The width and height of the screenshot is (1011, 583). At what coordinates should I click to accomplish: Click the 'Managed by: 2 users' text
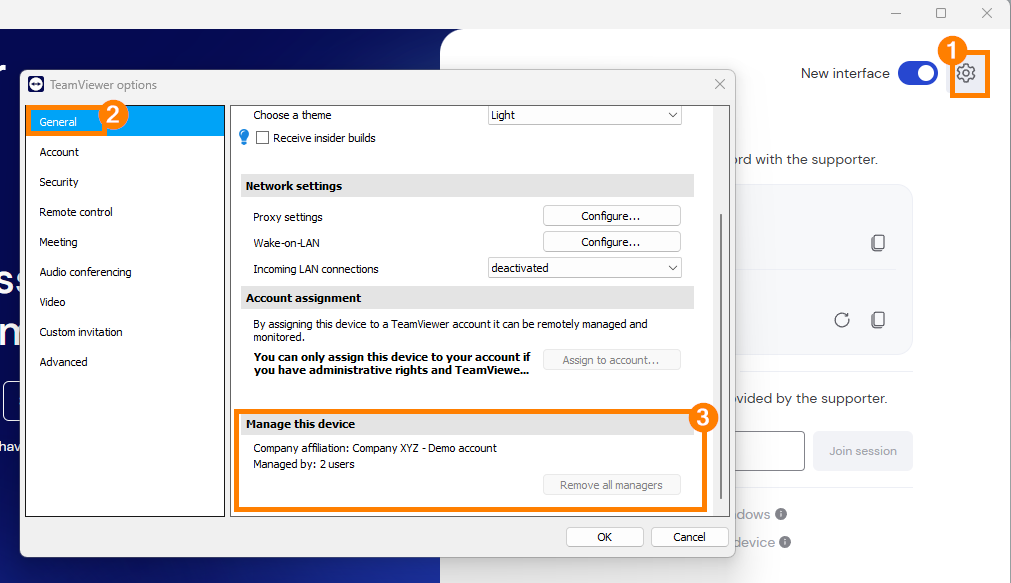tap(304, 464)
